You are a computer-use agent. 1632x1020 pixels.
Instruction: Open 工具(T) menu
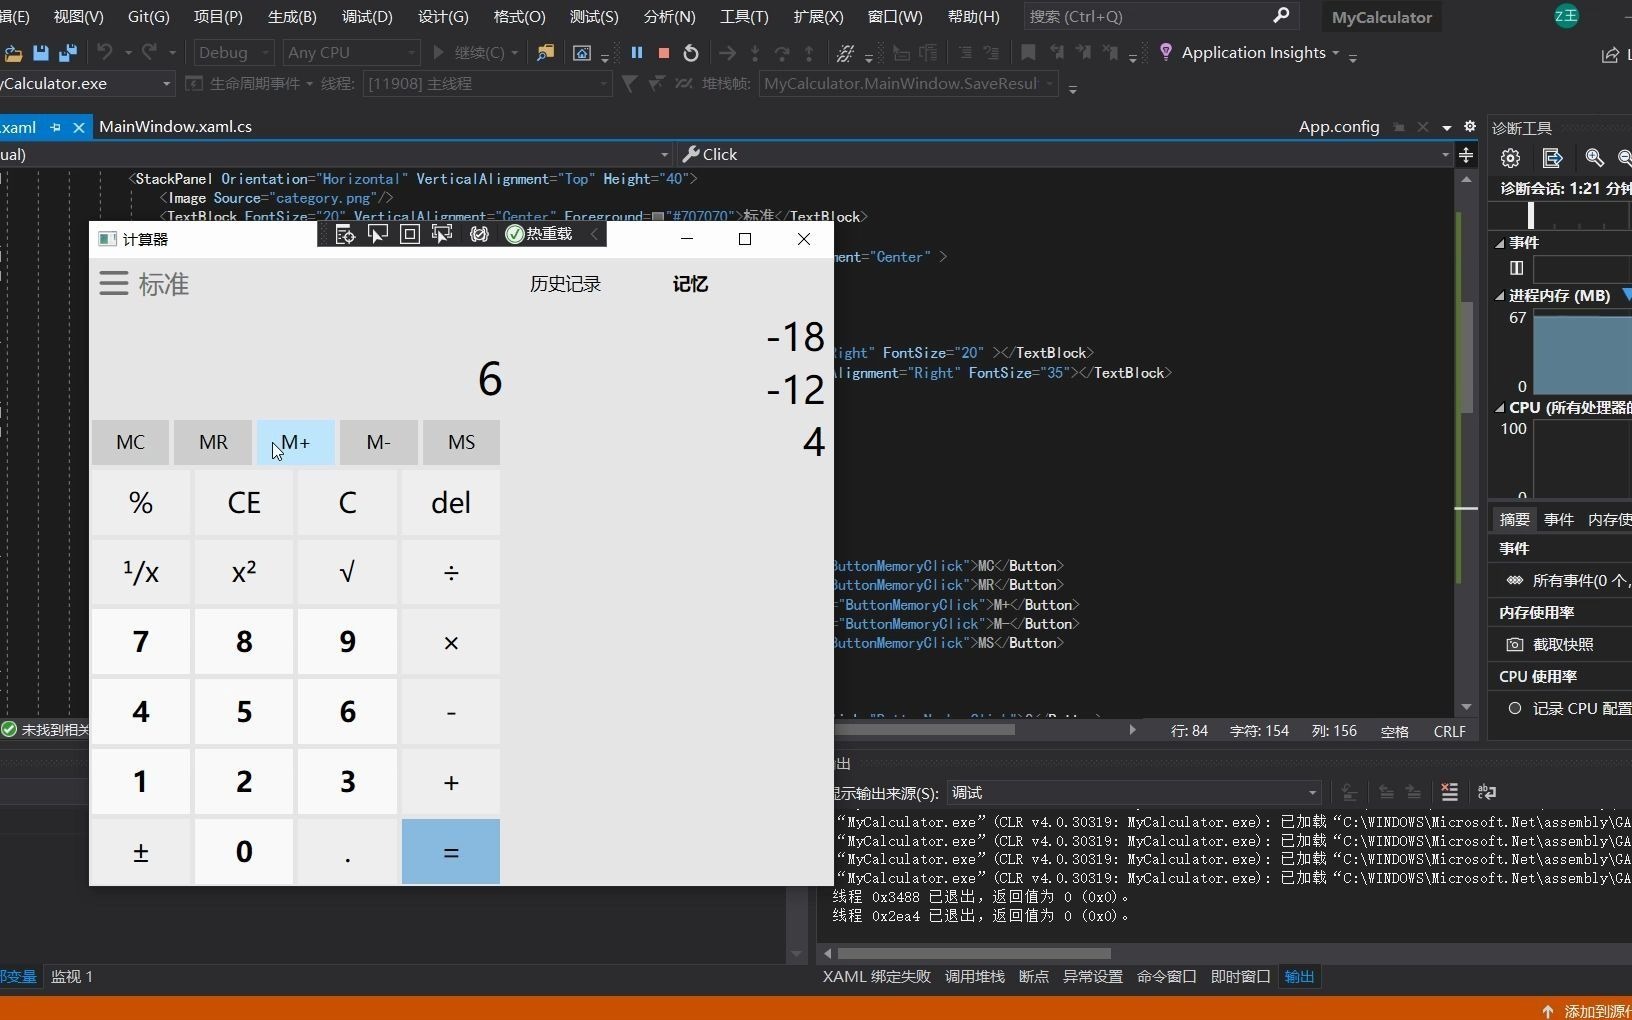pyautogui.click(x=744, y=17)
